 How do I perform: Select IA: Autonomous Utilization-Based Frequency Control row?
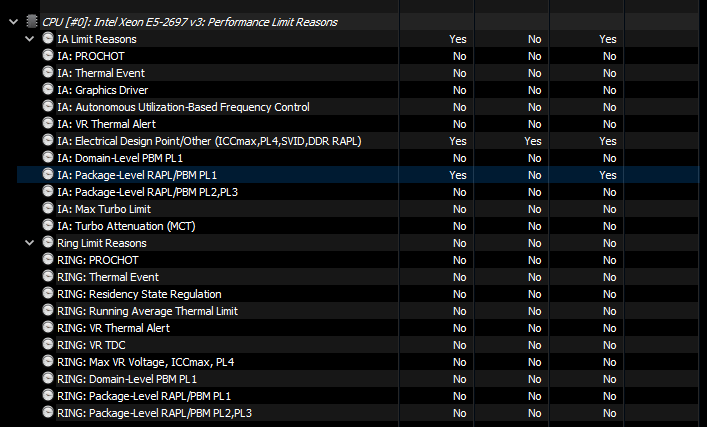coord(183,107)
